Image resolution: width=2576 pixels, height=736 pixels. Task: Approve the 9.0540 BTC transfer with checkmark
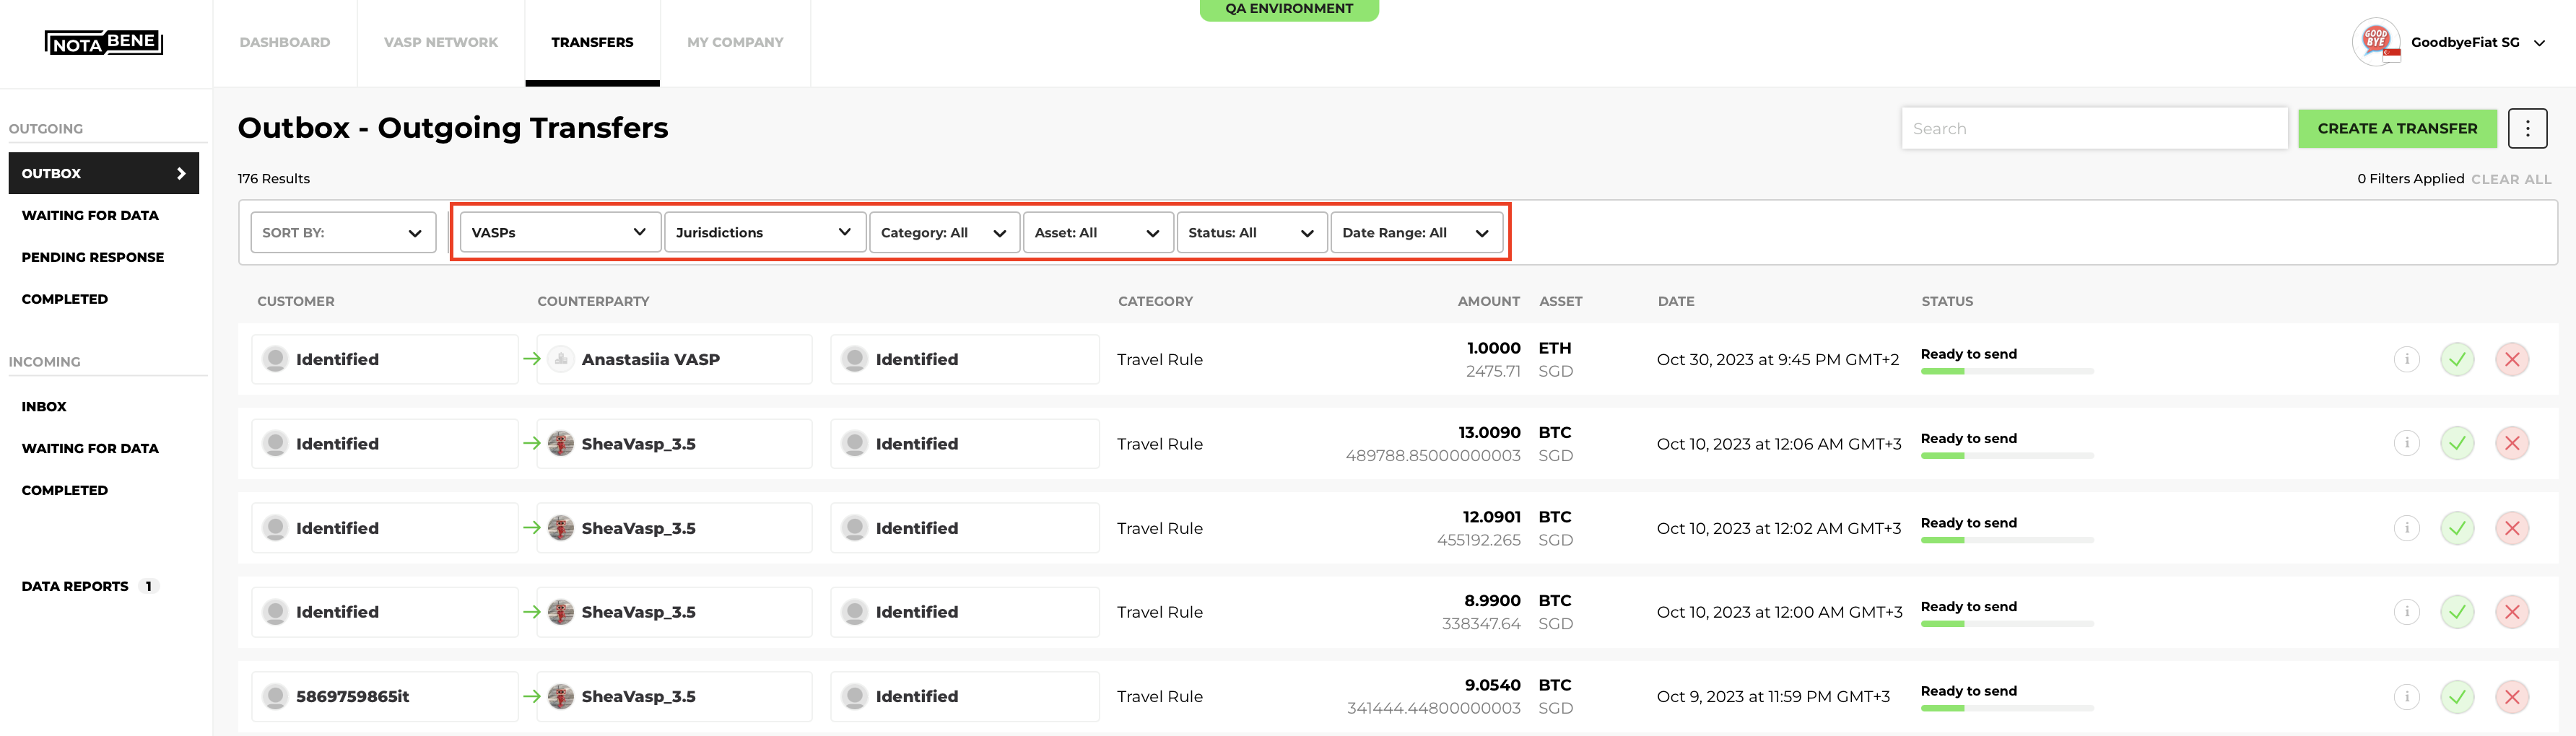point(2457,696)
